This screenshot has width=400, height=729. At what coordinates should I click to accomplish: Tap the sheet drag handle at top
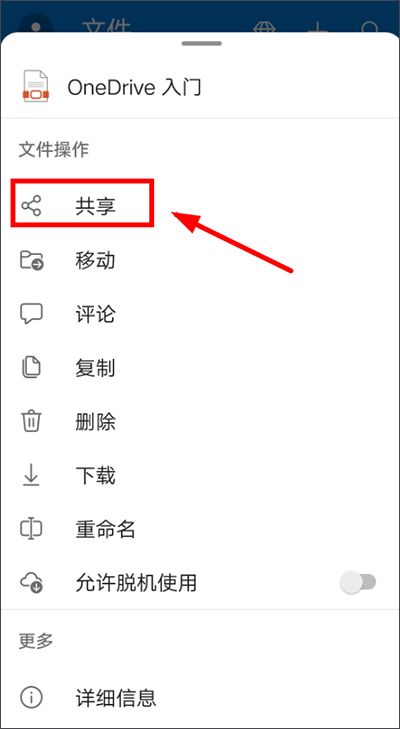click(x=202, y=44)
